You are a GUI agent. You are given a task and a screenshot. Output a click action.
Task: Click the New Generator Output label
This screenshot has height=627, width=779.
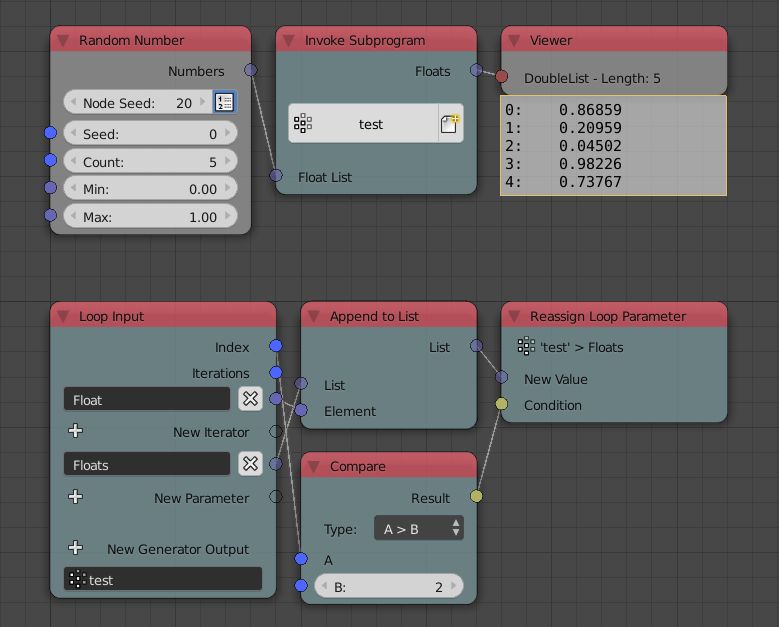click(x=178, y=549)
